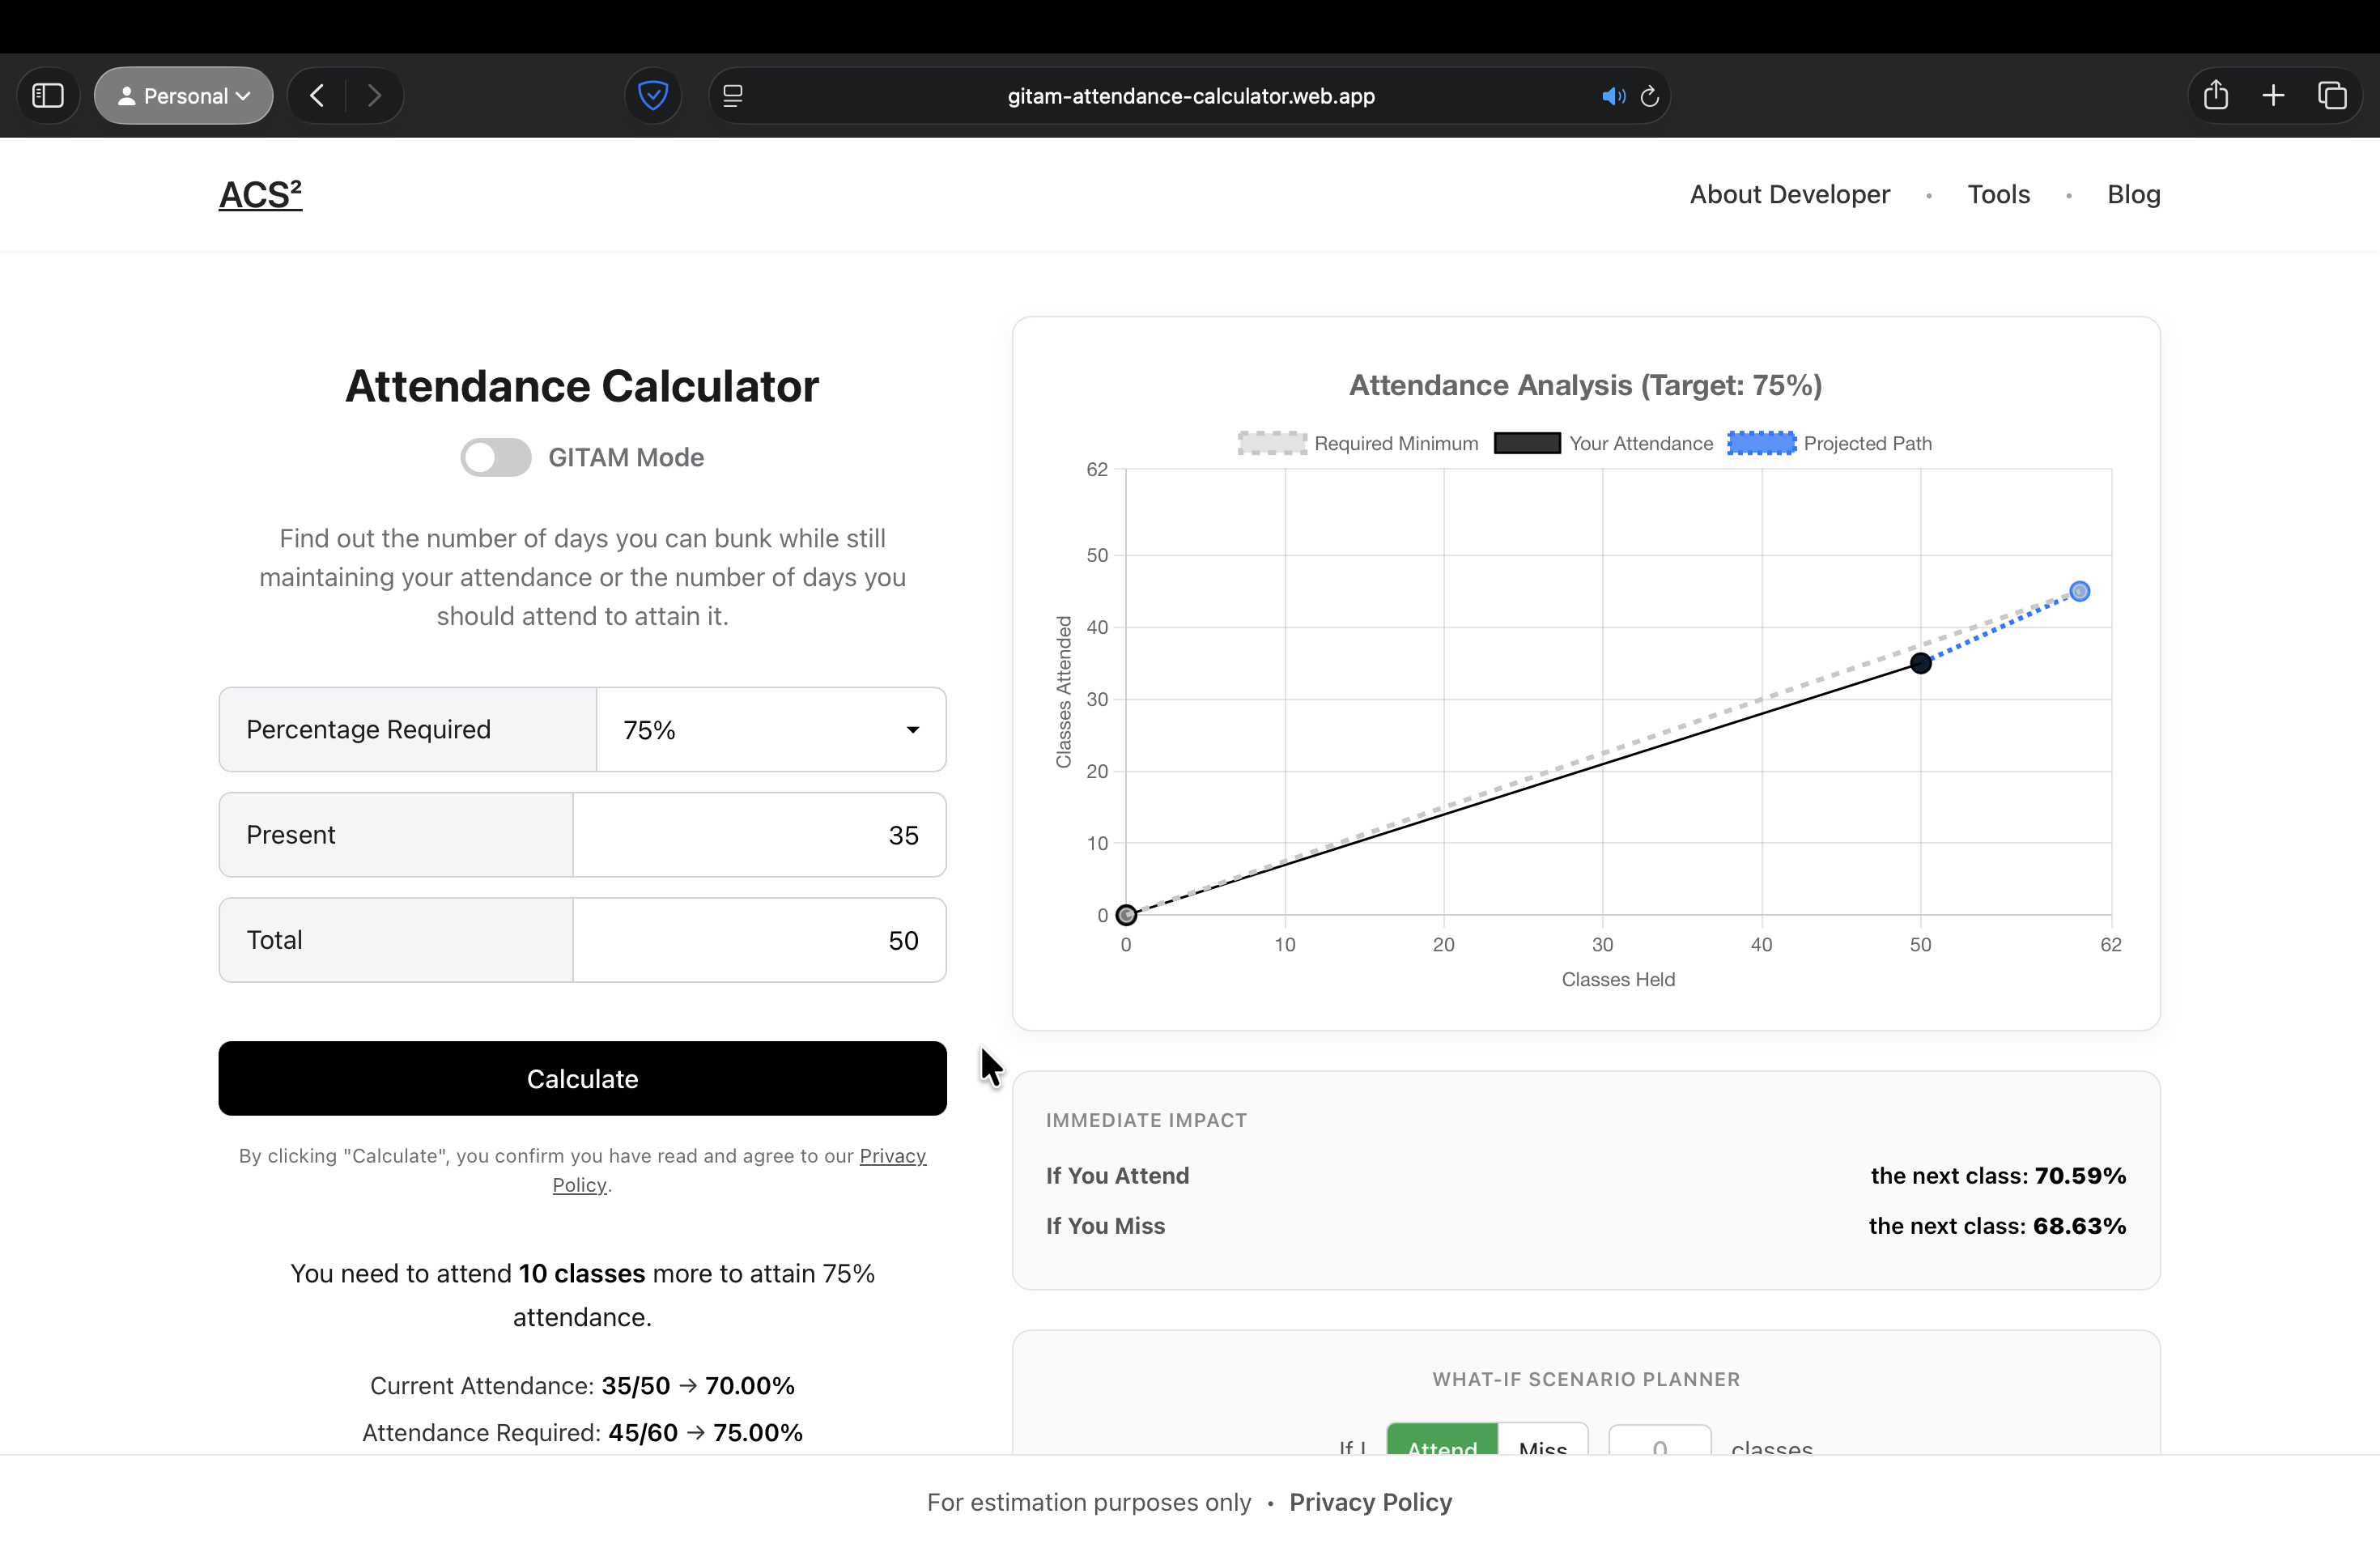Enable the GITAM Mode switch

pyautogui.click(x=496, y=457)
